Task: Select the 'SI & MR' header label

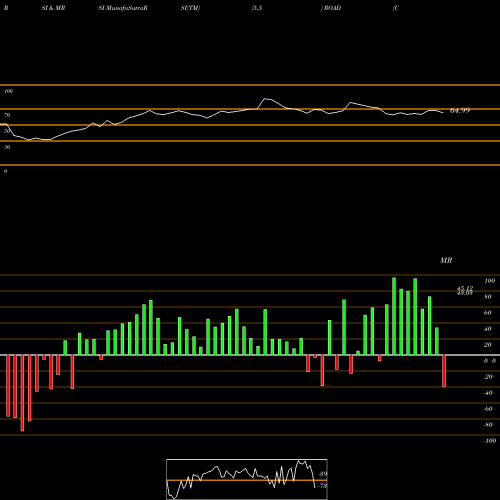Action: click(x=53, y=8)
